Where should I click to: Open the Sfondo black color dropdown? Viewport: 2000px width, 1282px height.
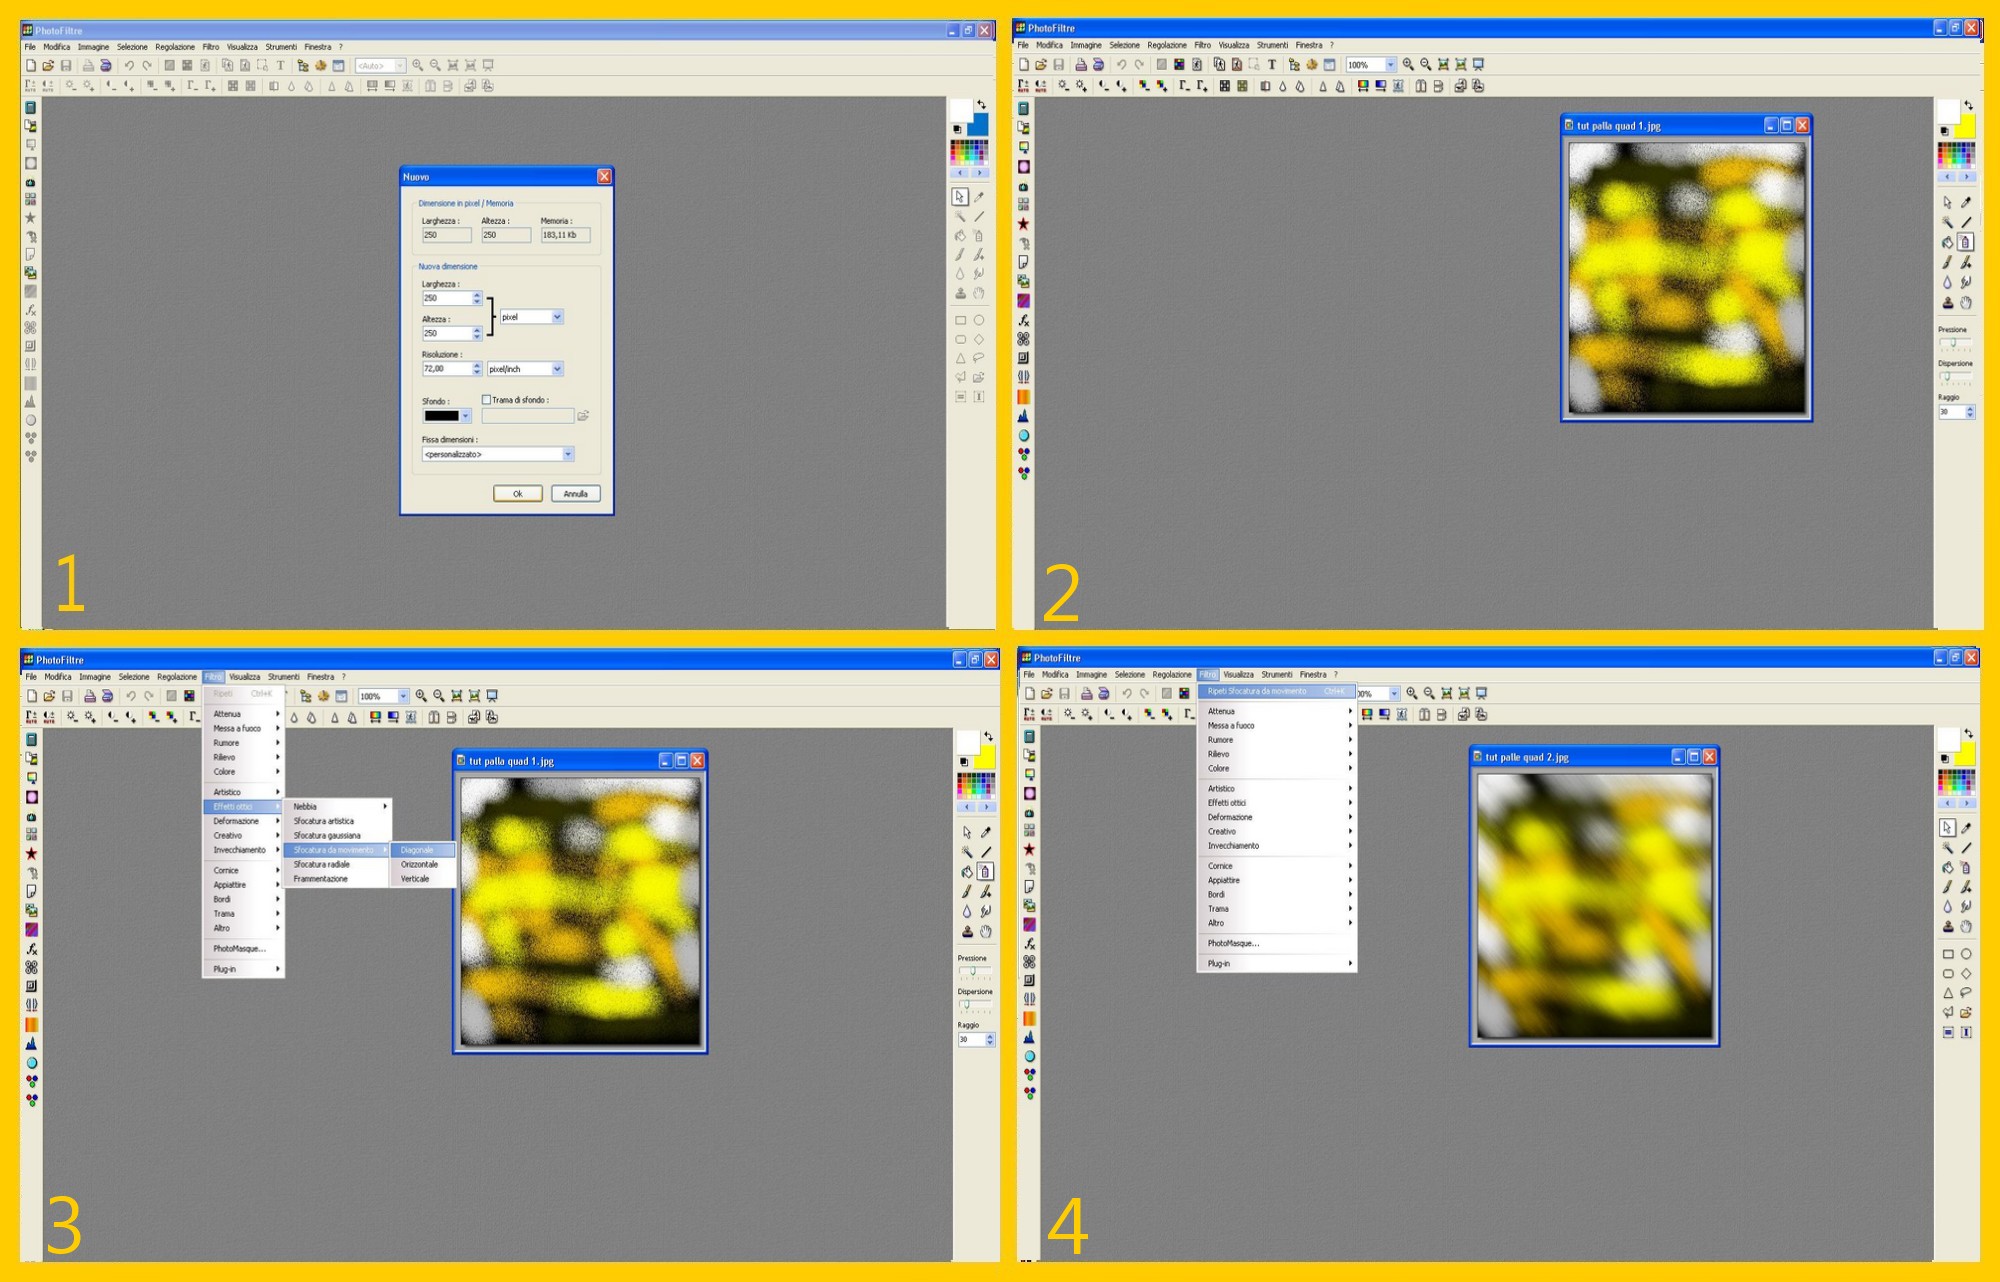tap(465, 416)
